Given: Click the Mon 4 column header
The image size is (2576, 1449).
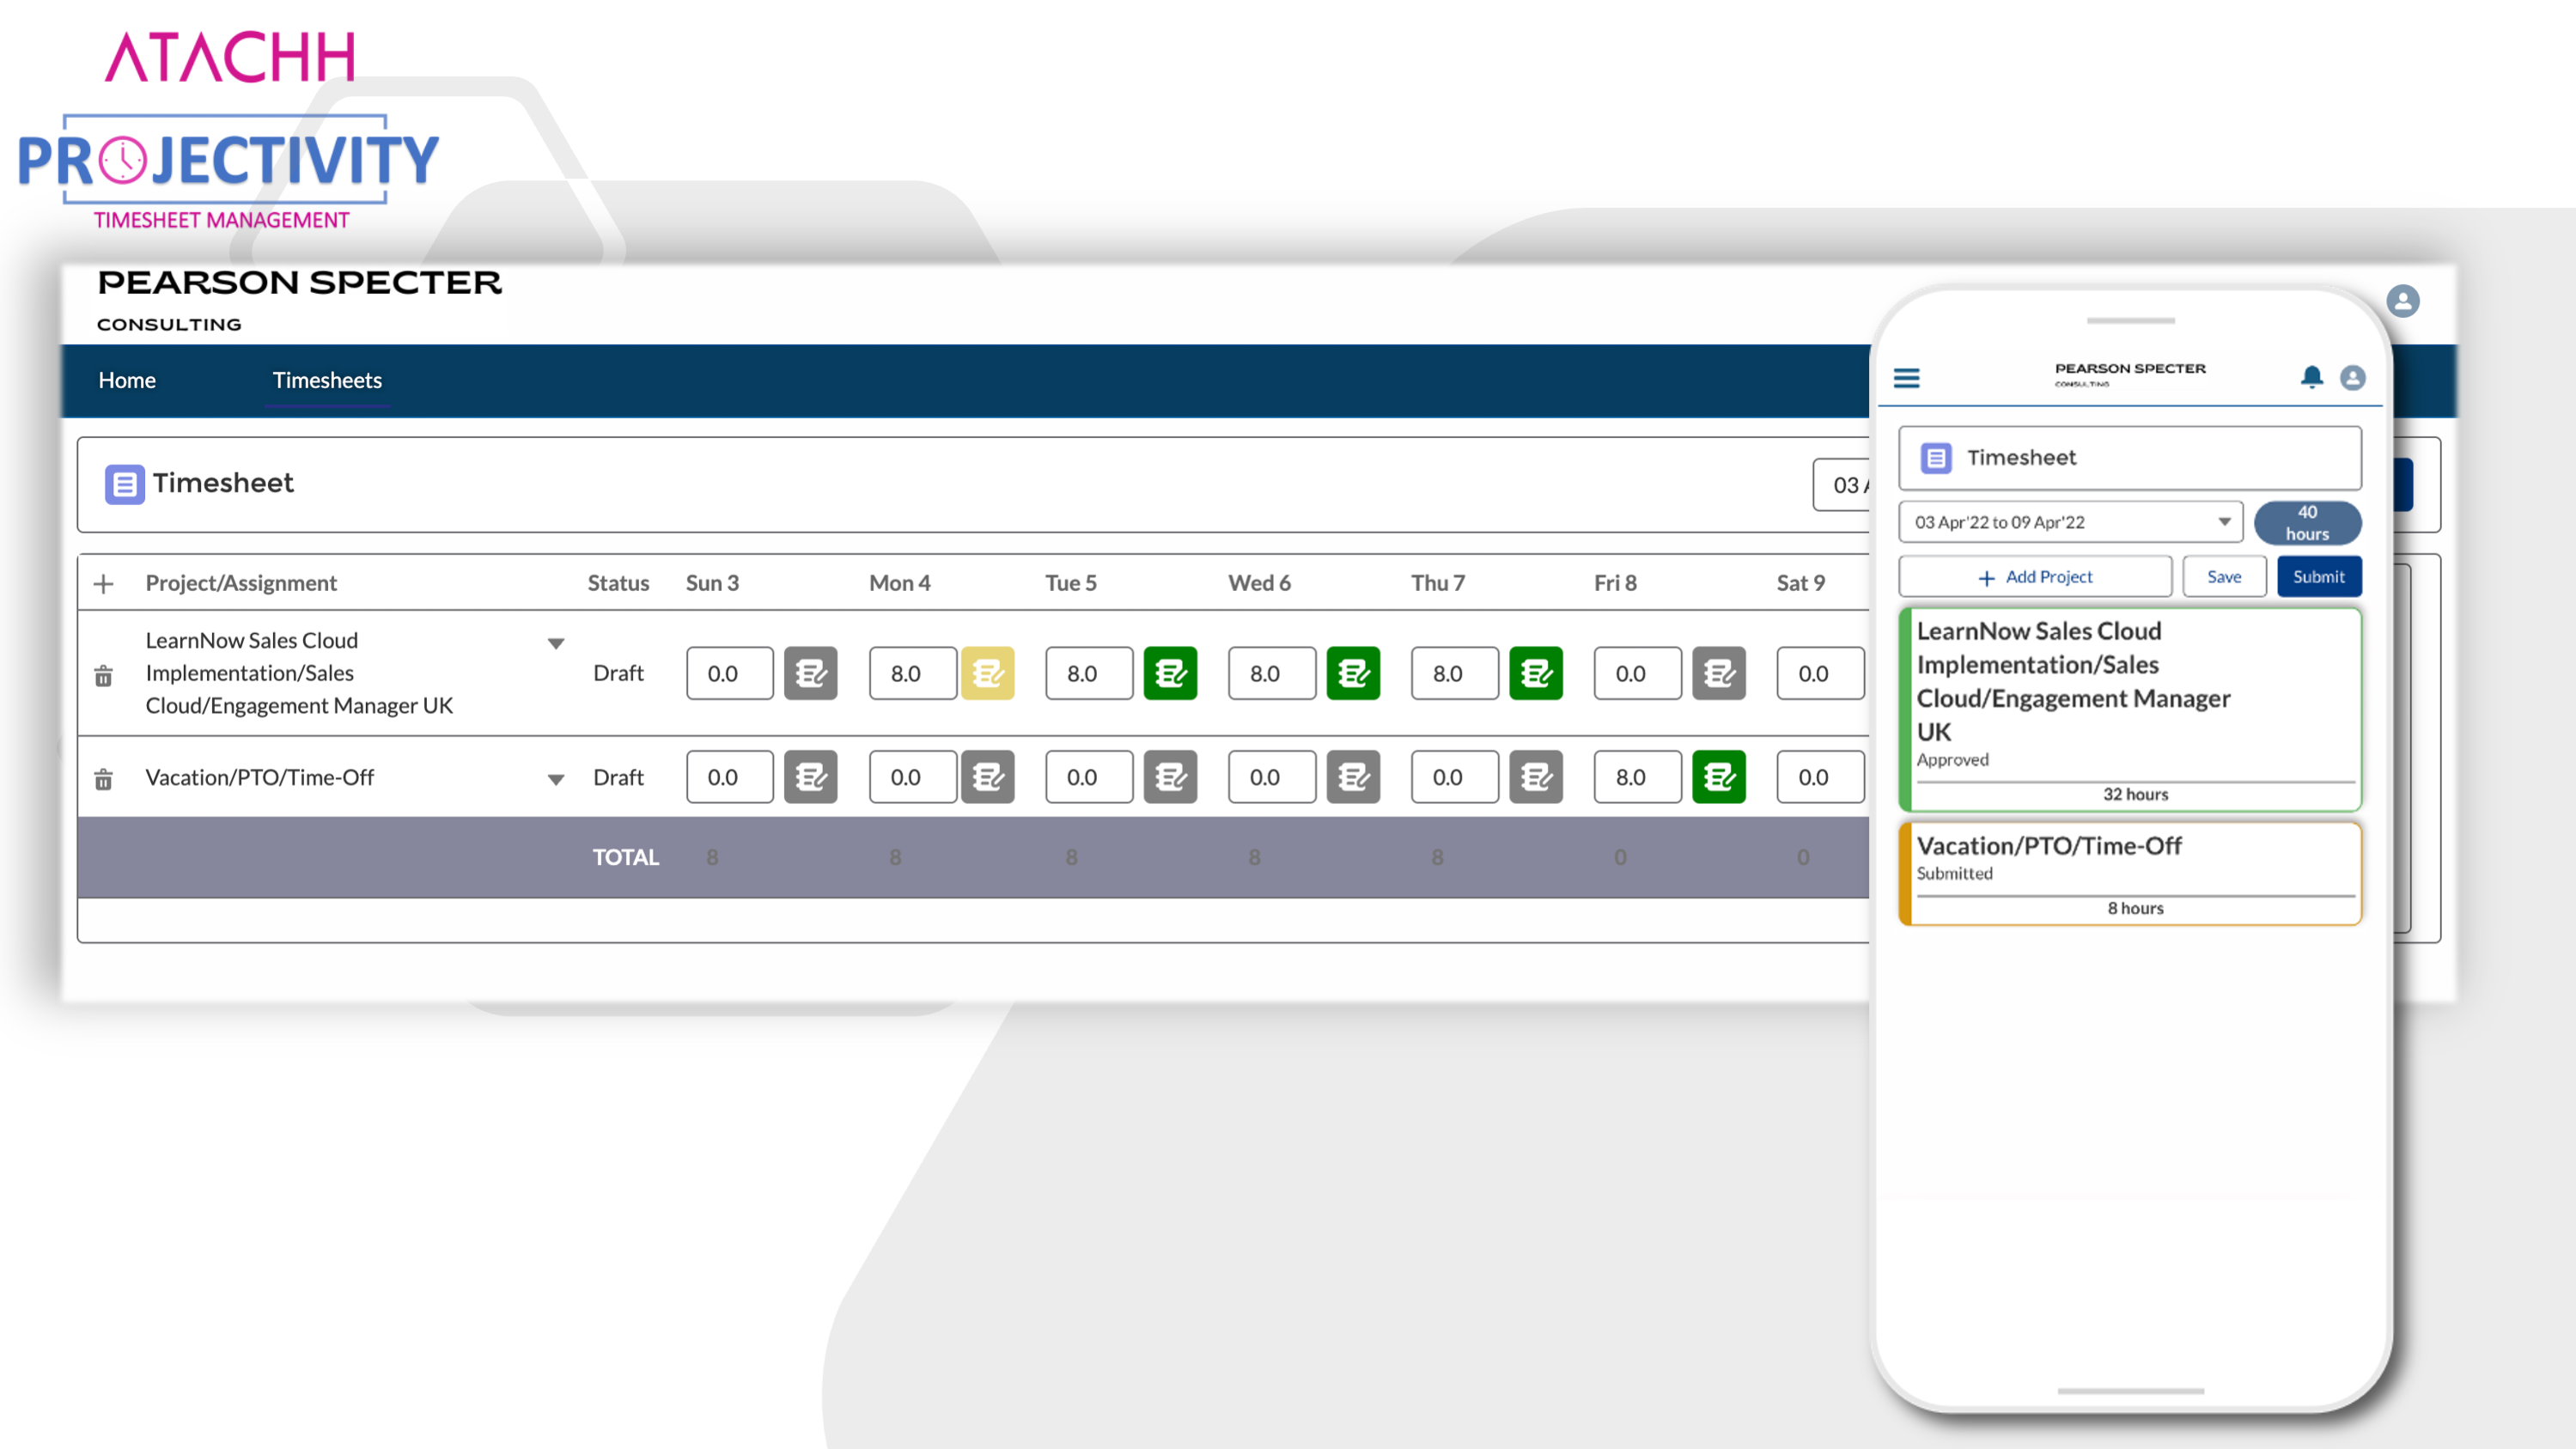Looking at the screenshot, I should coord(899,583).
